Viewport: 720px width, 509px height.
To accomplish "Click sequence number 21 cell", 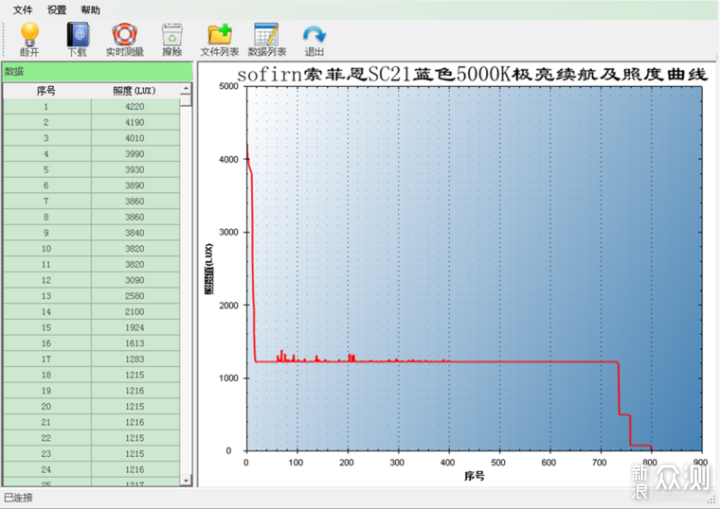I will click(46, 422).
